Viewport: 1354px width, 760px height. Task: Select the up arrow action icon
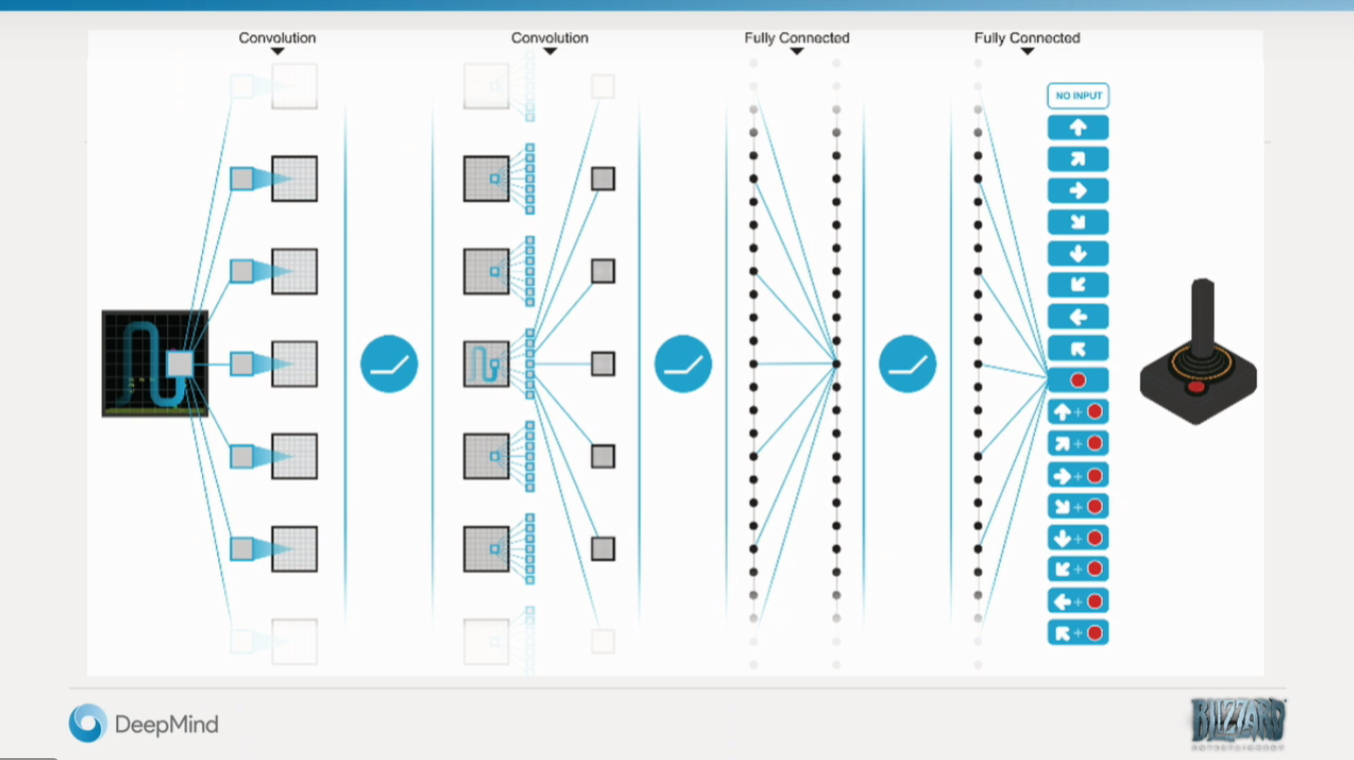[1078, 128]
